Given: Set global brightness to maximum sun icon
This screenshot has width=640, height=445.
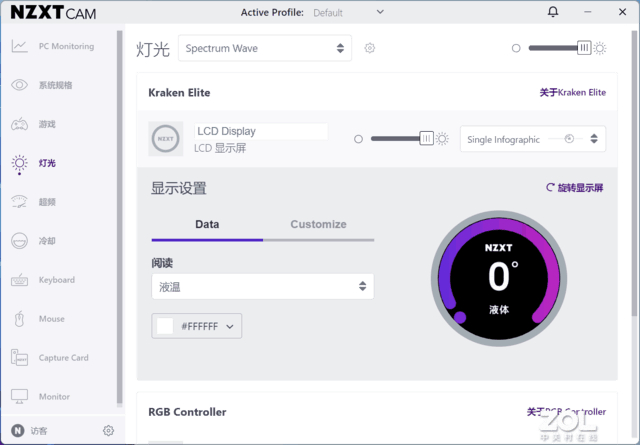Looking at the screenshot, I should click(600, 48).
